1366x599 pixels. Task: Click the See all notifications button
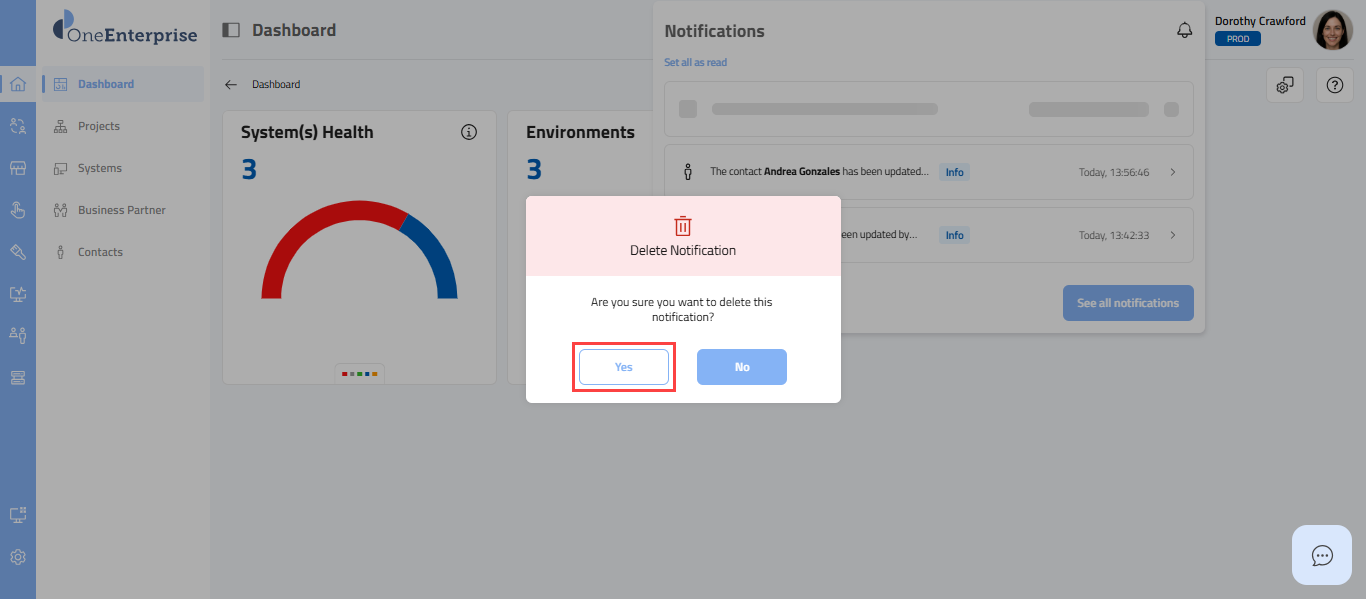tap(1127, 303)
